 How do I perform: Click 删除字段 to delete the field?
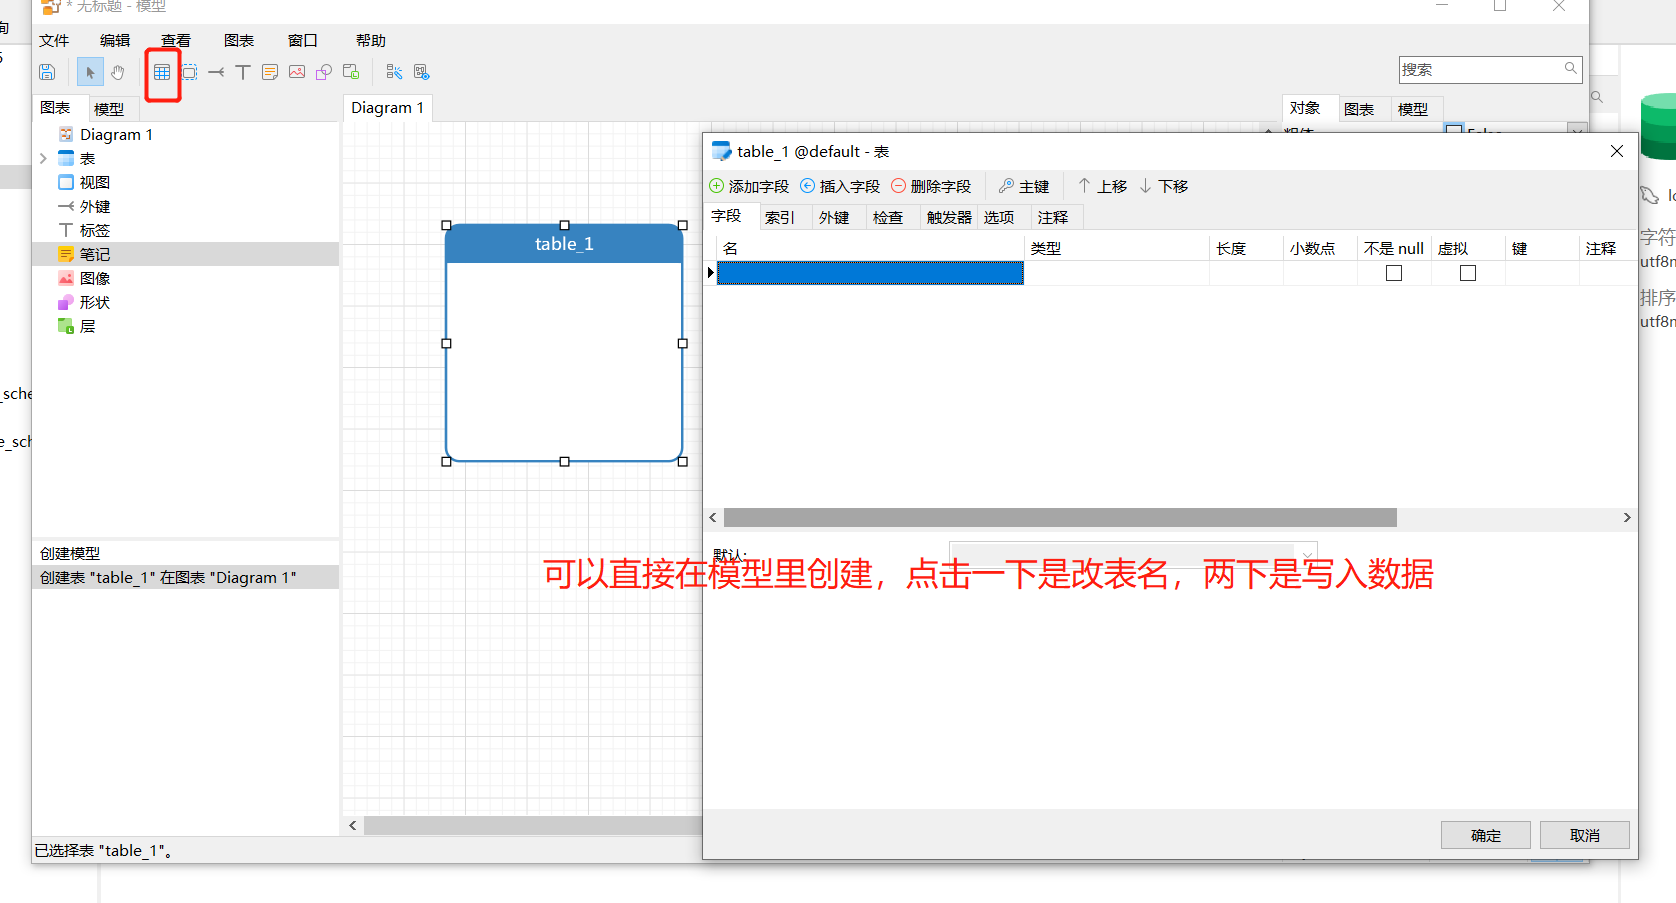point(931,187)
